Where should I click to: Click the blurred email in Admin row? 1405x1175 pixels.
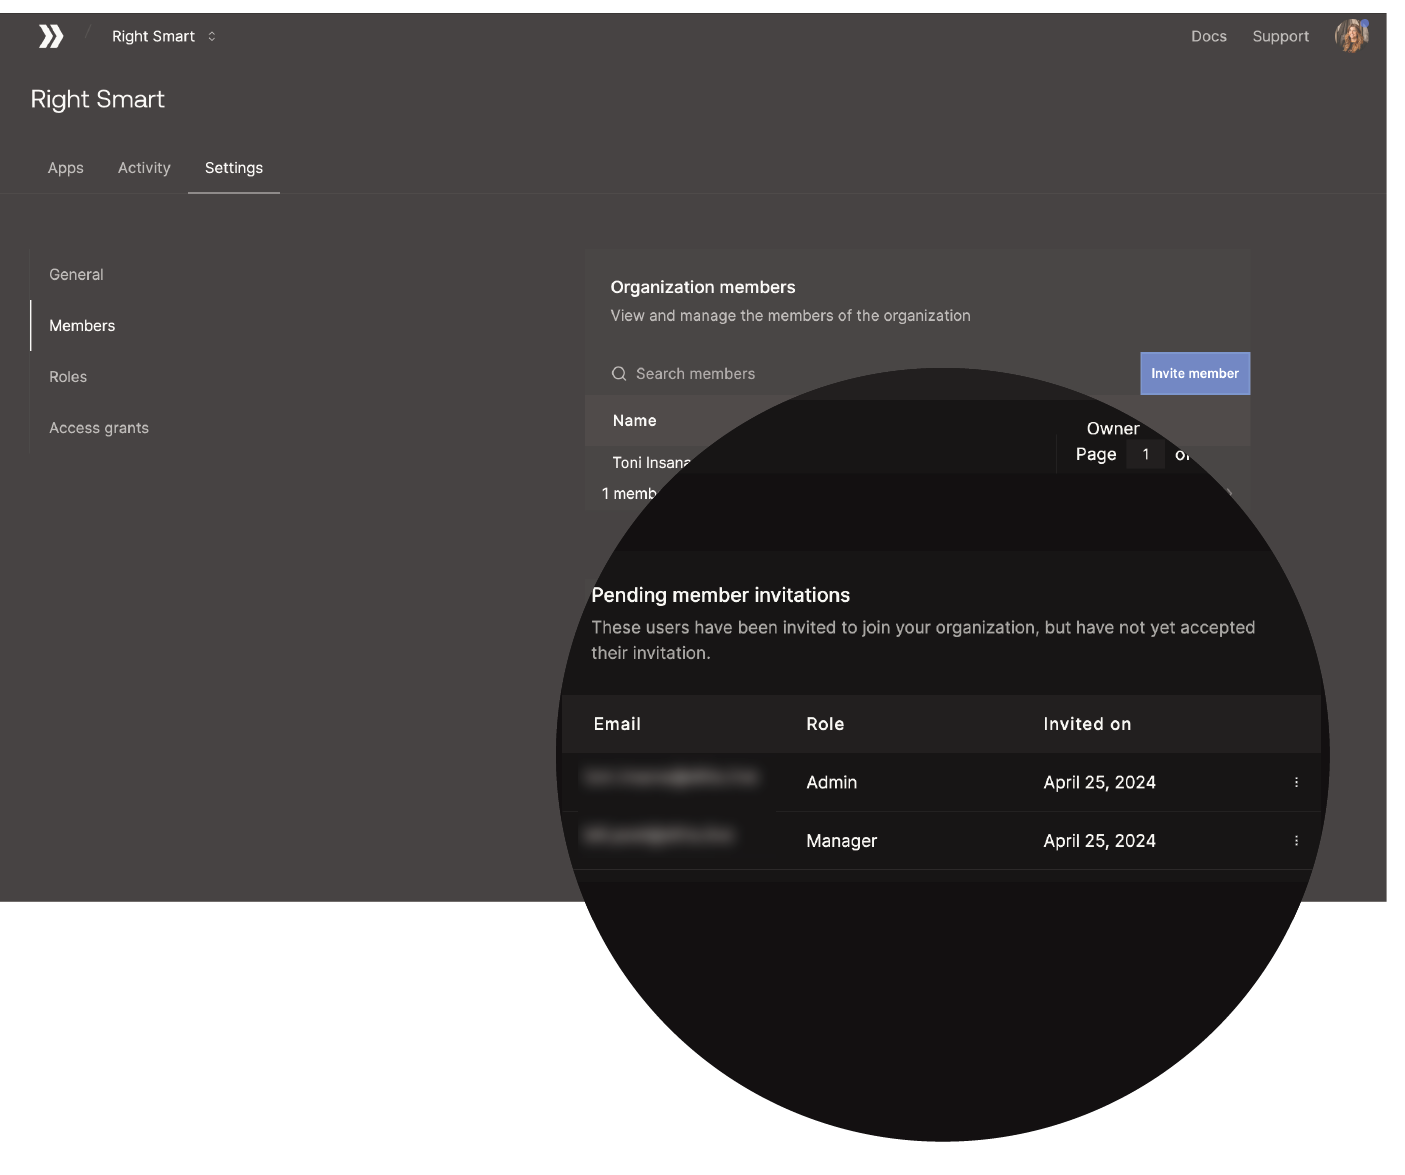670,777
